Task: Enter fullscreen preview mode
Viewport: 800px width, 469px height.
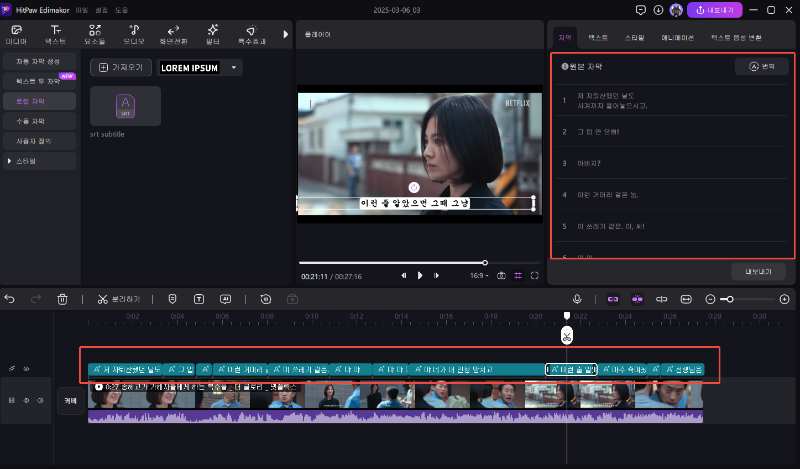Action: click(535, 275)
